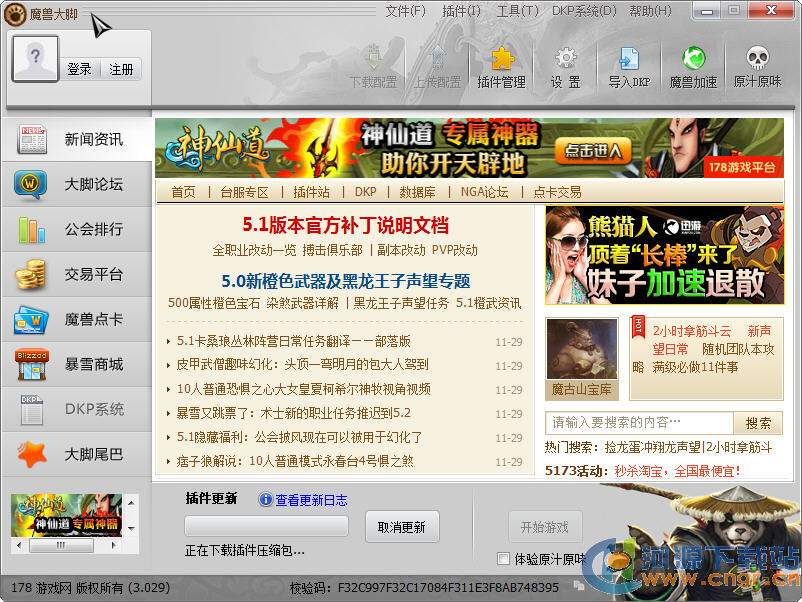This screenshot has width=802, height=602.
Task: Click ad panel scroll down arrow
Action: (131, 528)
